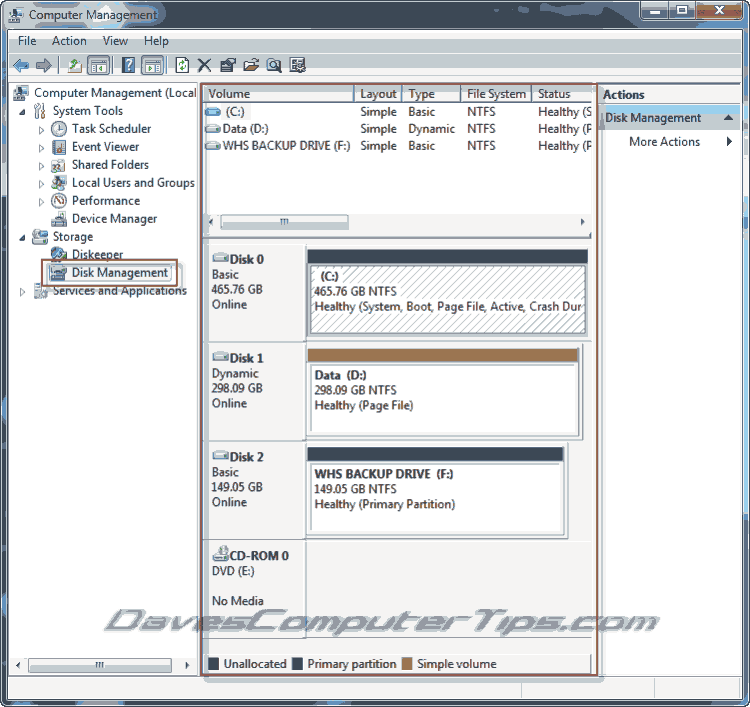This screenshot has height=707, width=750.
Task: Select WHS BACKUP DRIVE 149.05 GB block
Action: tap(436, 497)
